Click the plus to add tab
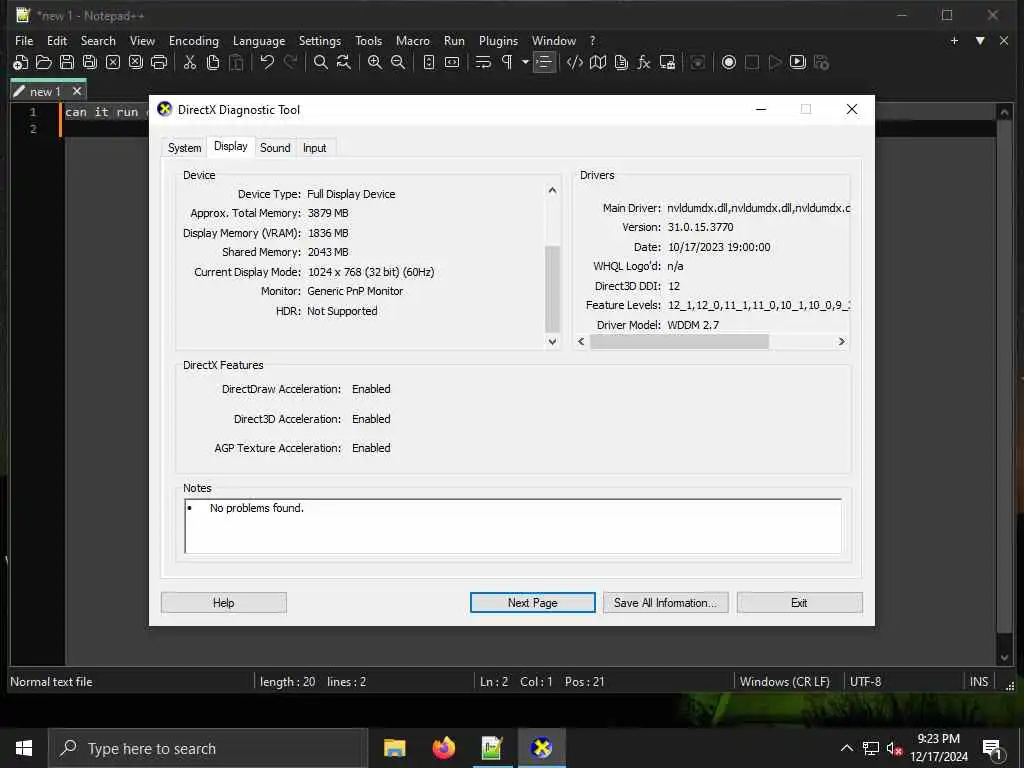 954,40
